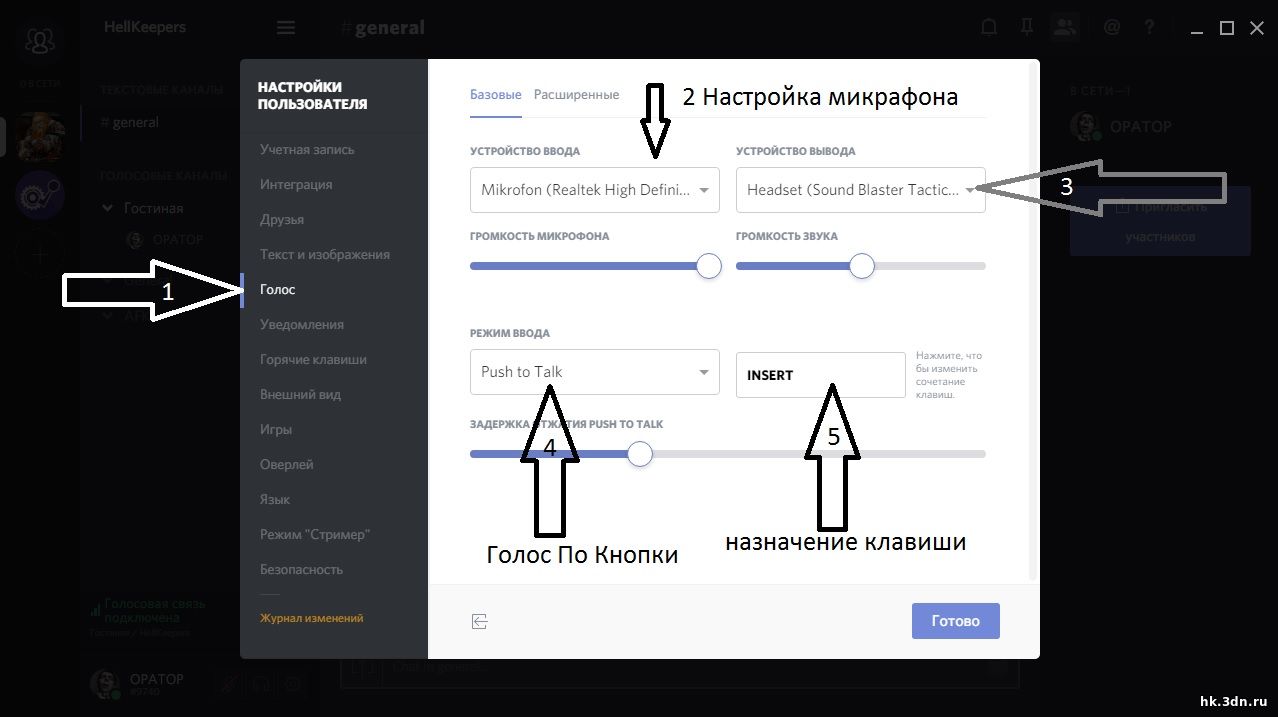The image size is (1278, 717).
Task: Open notification bell icon in channel header
Action: (989, 28)
